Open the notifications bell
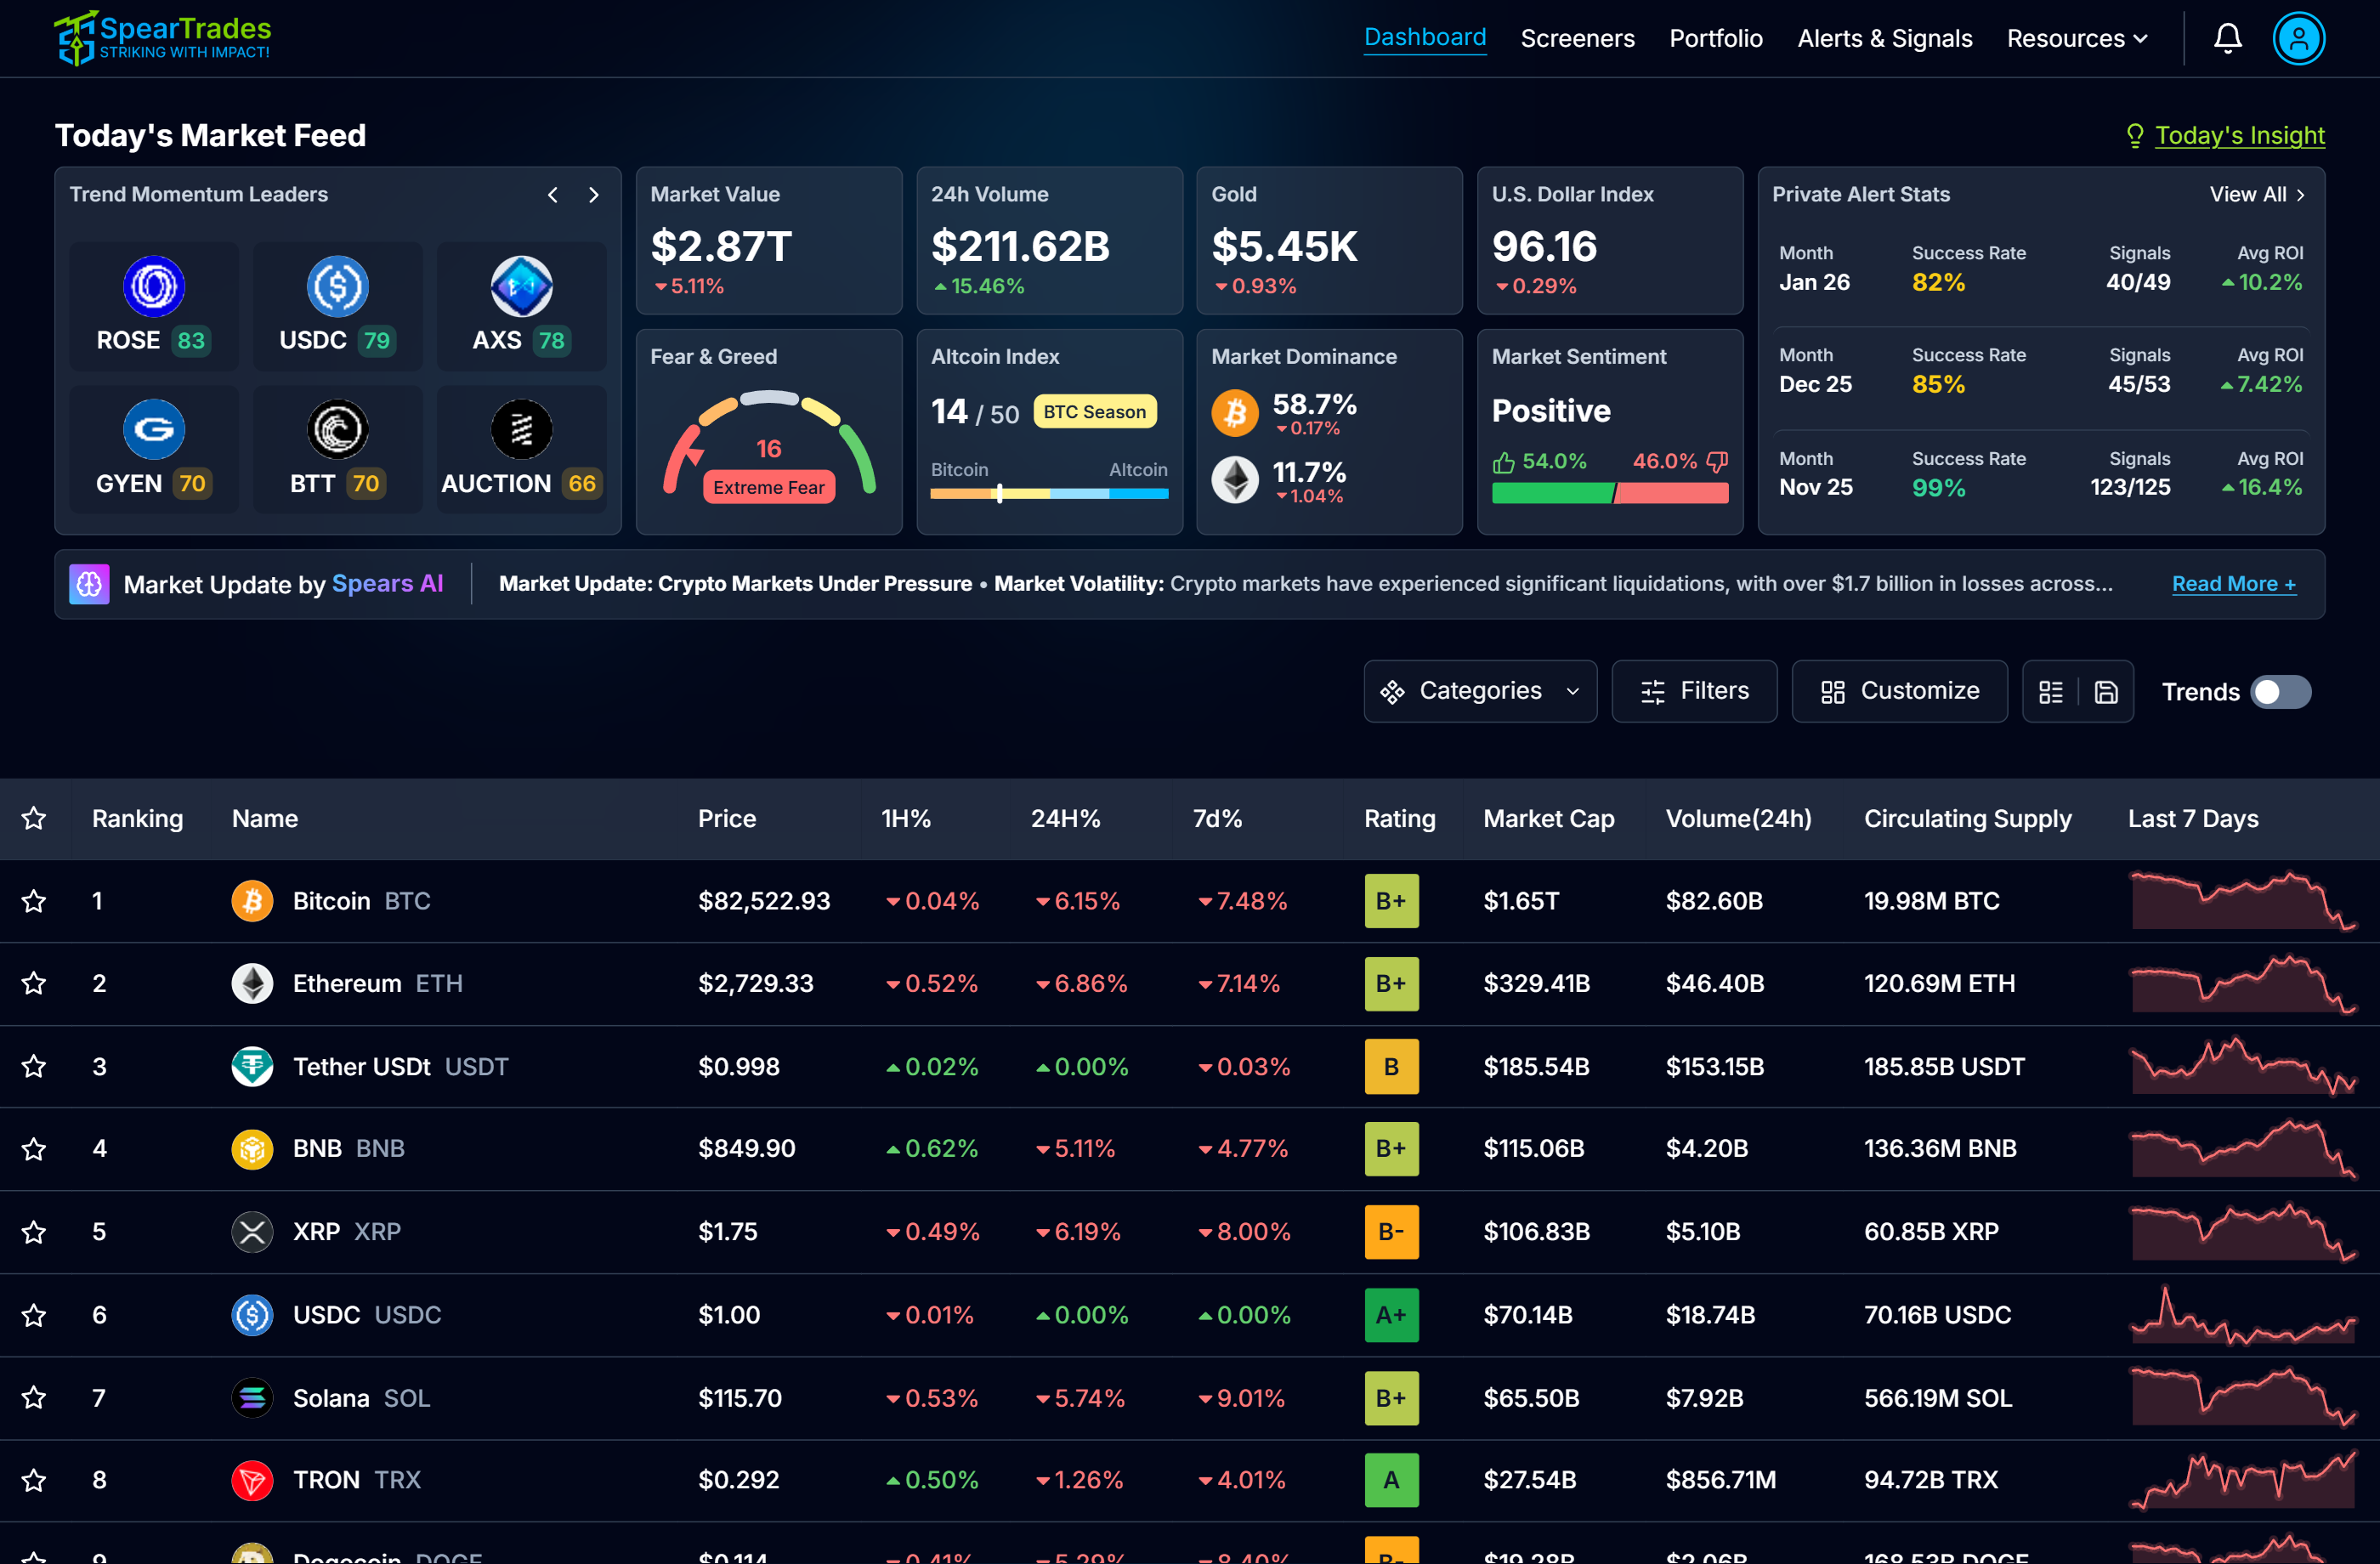 [2227, 38]
